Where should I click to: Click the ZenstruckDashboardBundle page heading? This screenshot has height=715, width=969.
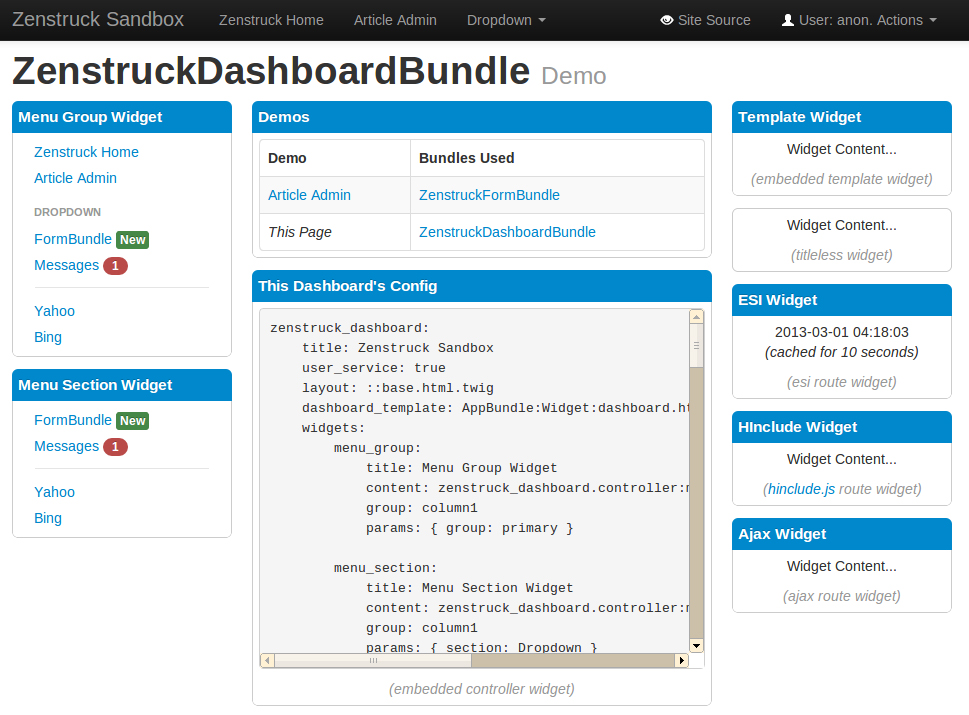pos(271,71)
